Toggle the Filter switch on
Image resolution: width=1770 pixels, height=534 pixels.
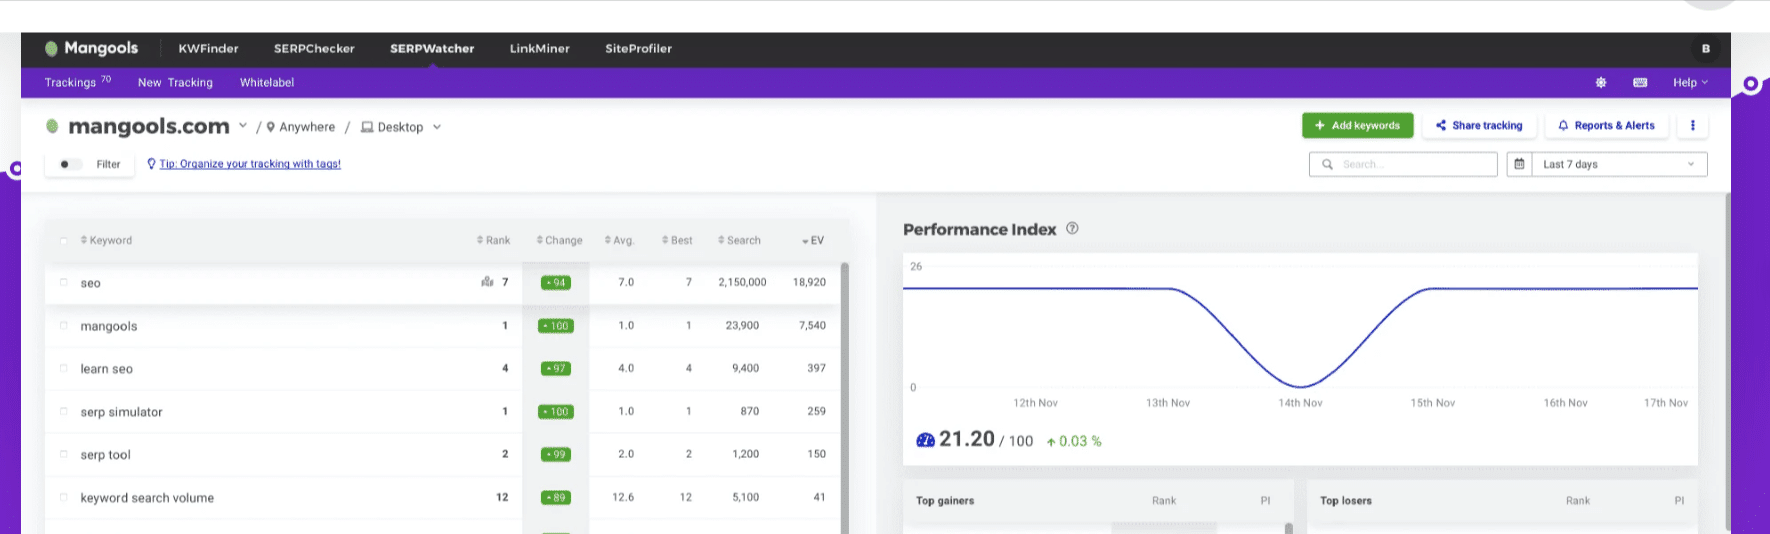click(x=68, y=164)
